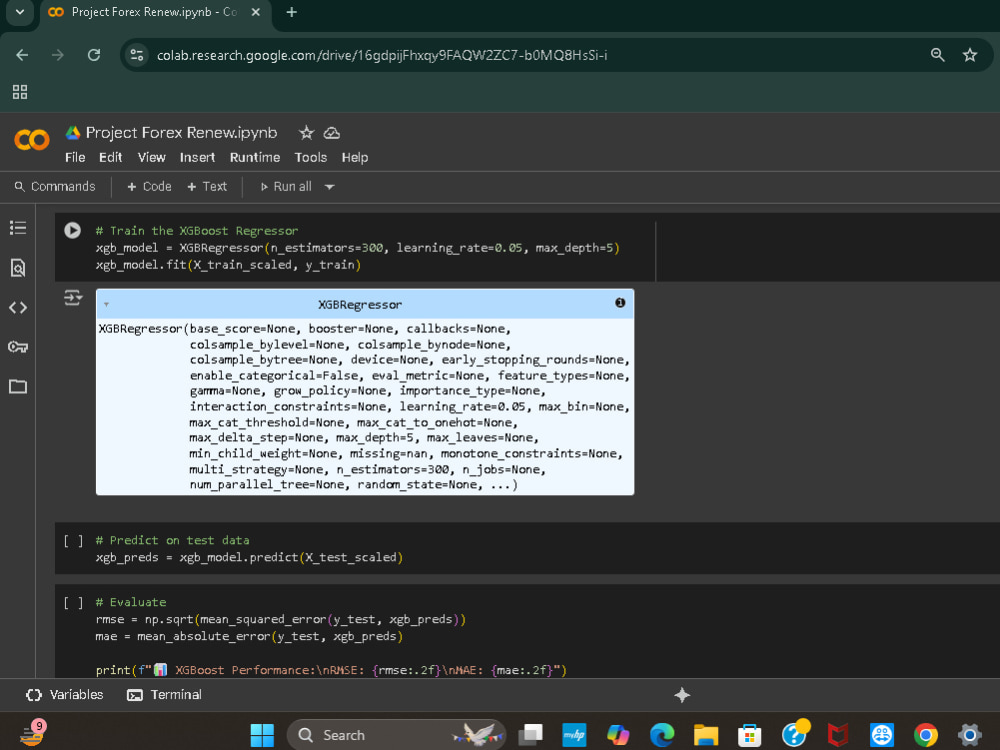1000x750 pixels.
Task: Reload the Colab page
Action: pos(94,55)
